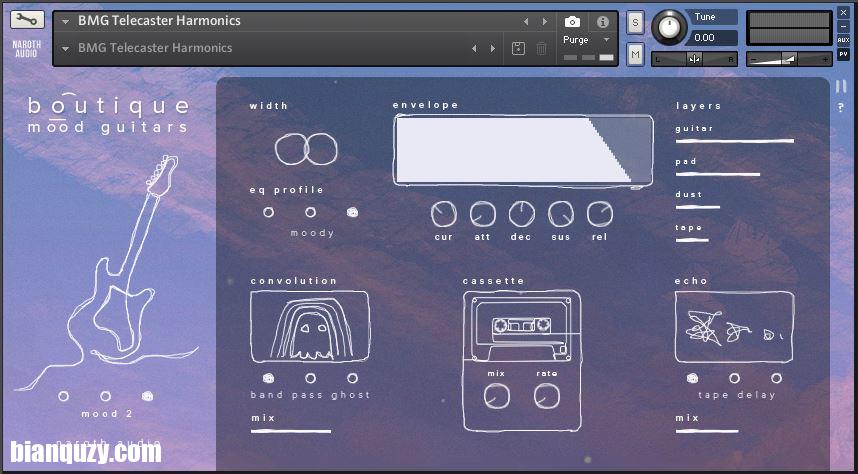This screenshot has width=858, height=474.
Task: Click the cassette mix knob
Action: pos(497,396)
